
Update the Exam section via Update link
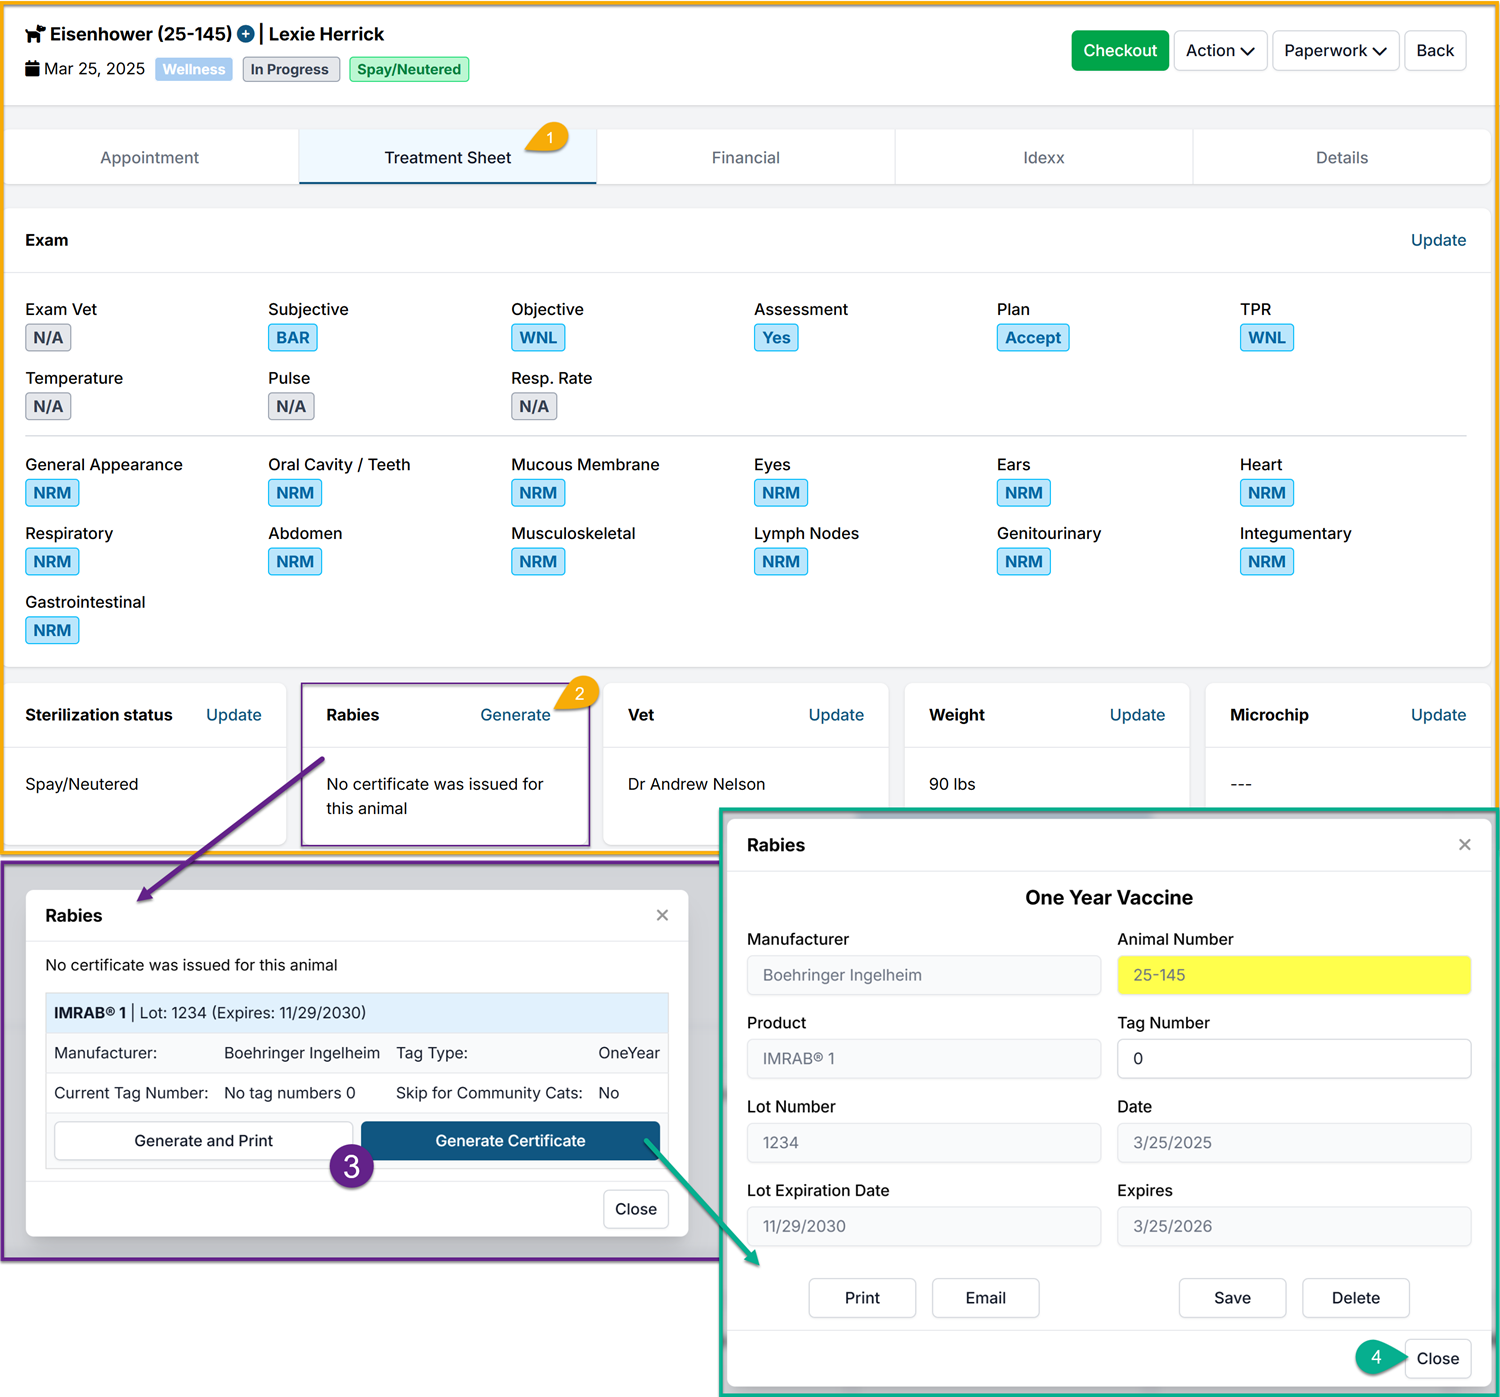[x=1437, y=240]
